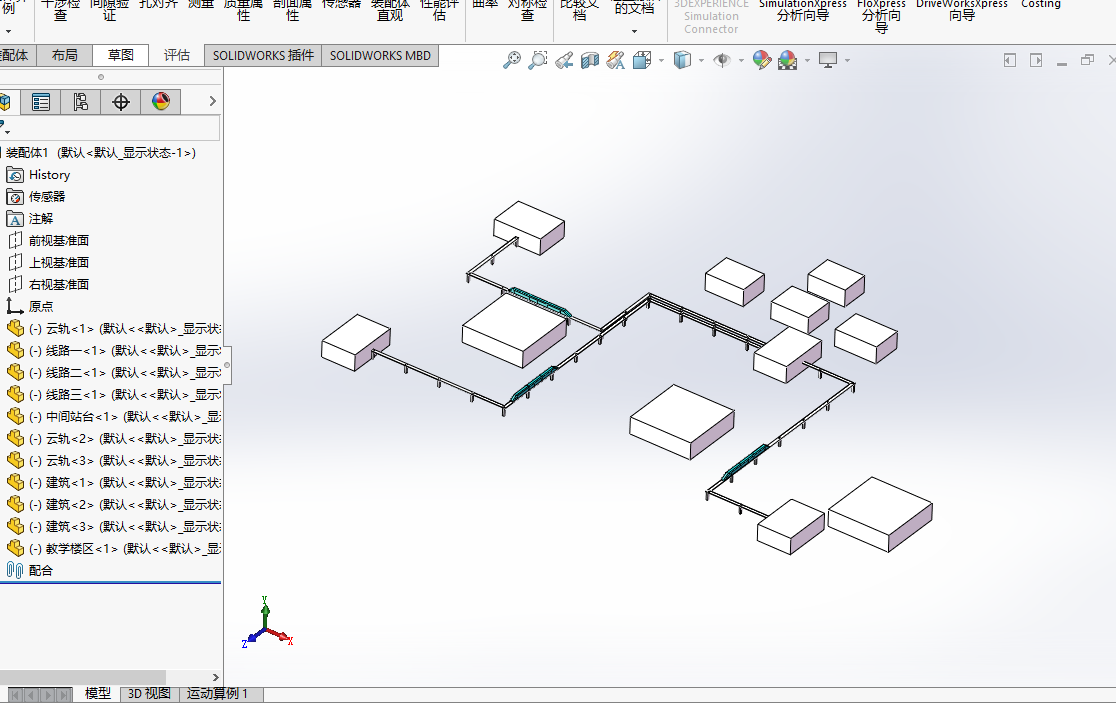Viewport: 1116px width, 703px height.
Task: Launch the FloXpress 分析向导 button
Action: (881, 16)
